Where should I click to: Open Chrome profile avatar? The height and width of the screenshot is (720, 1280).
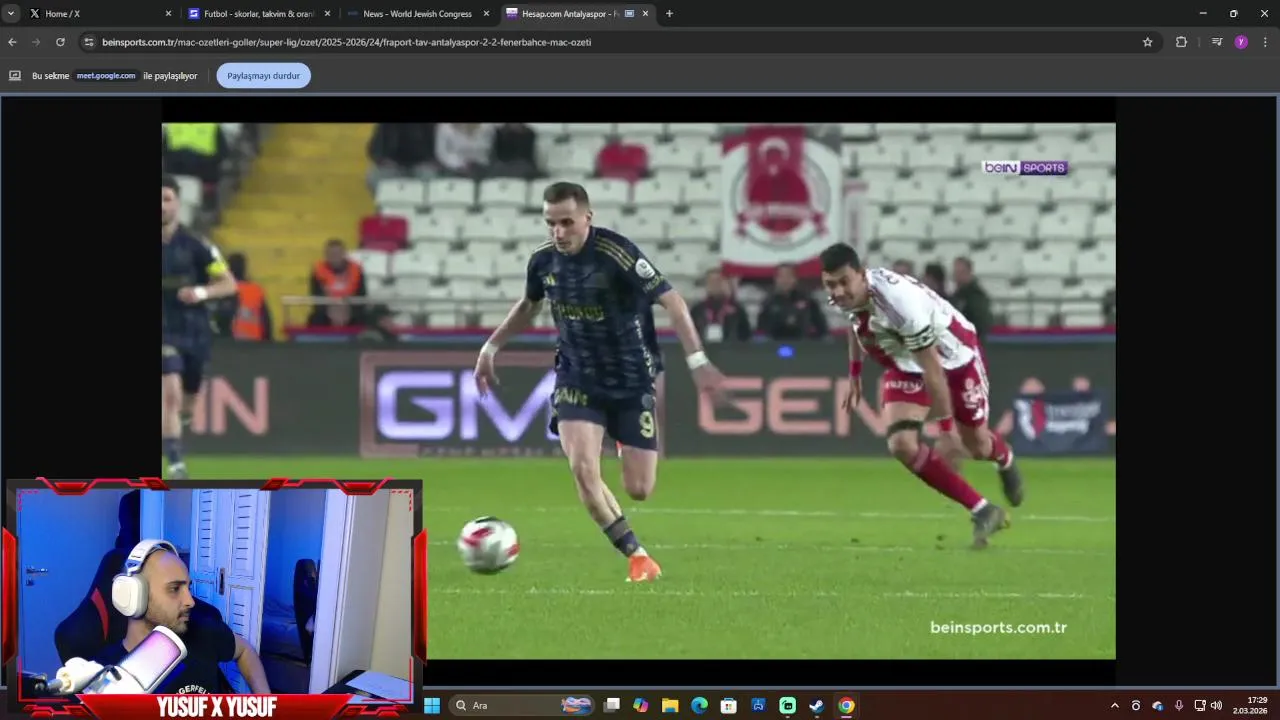point(1241,42)
